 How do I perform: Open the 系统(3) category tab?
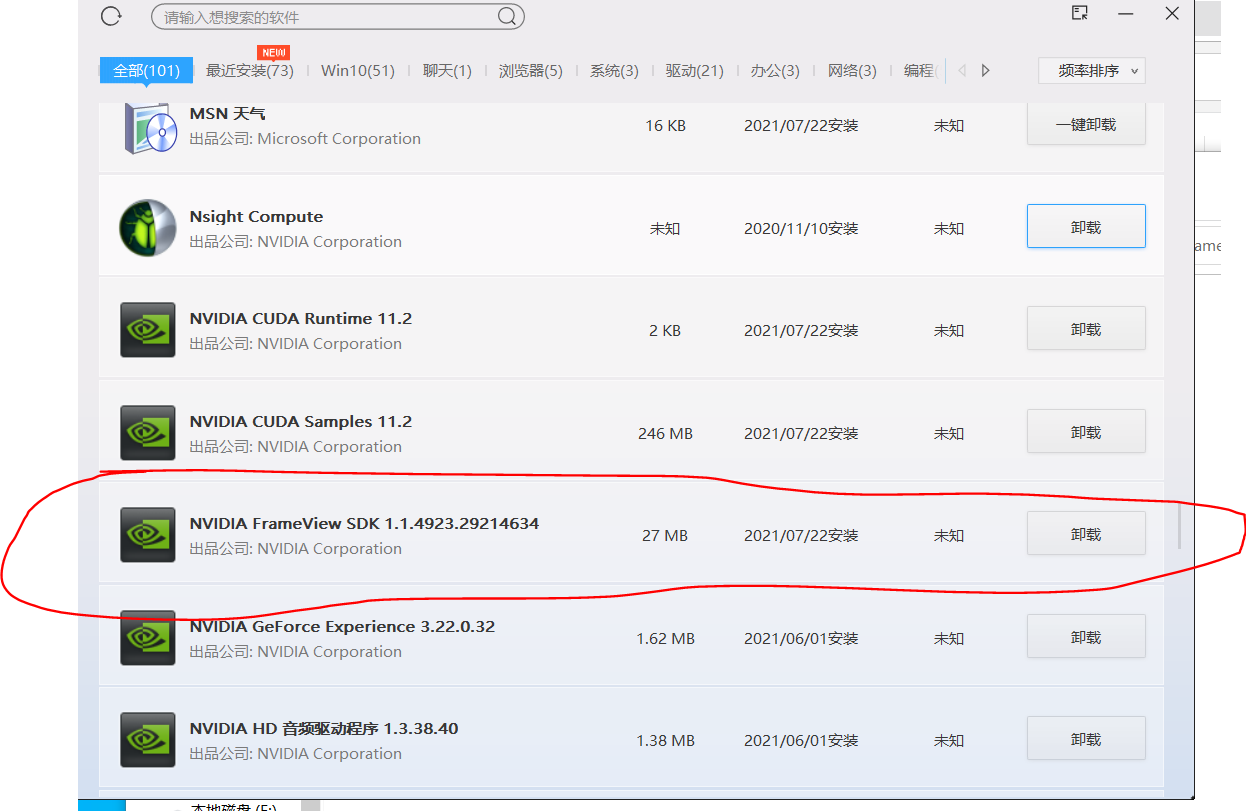[x=614, y=71]
